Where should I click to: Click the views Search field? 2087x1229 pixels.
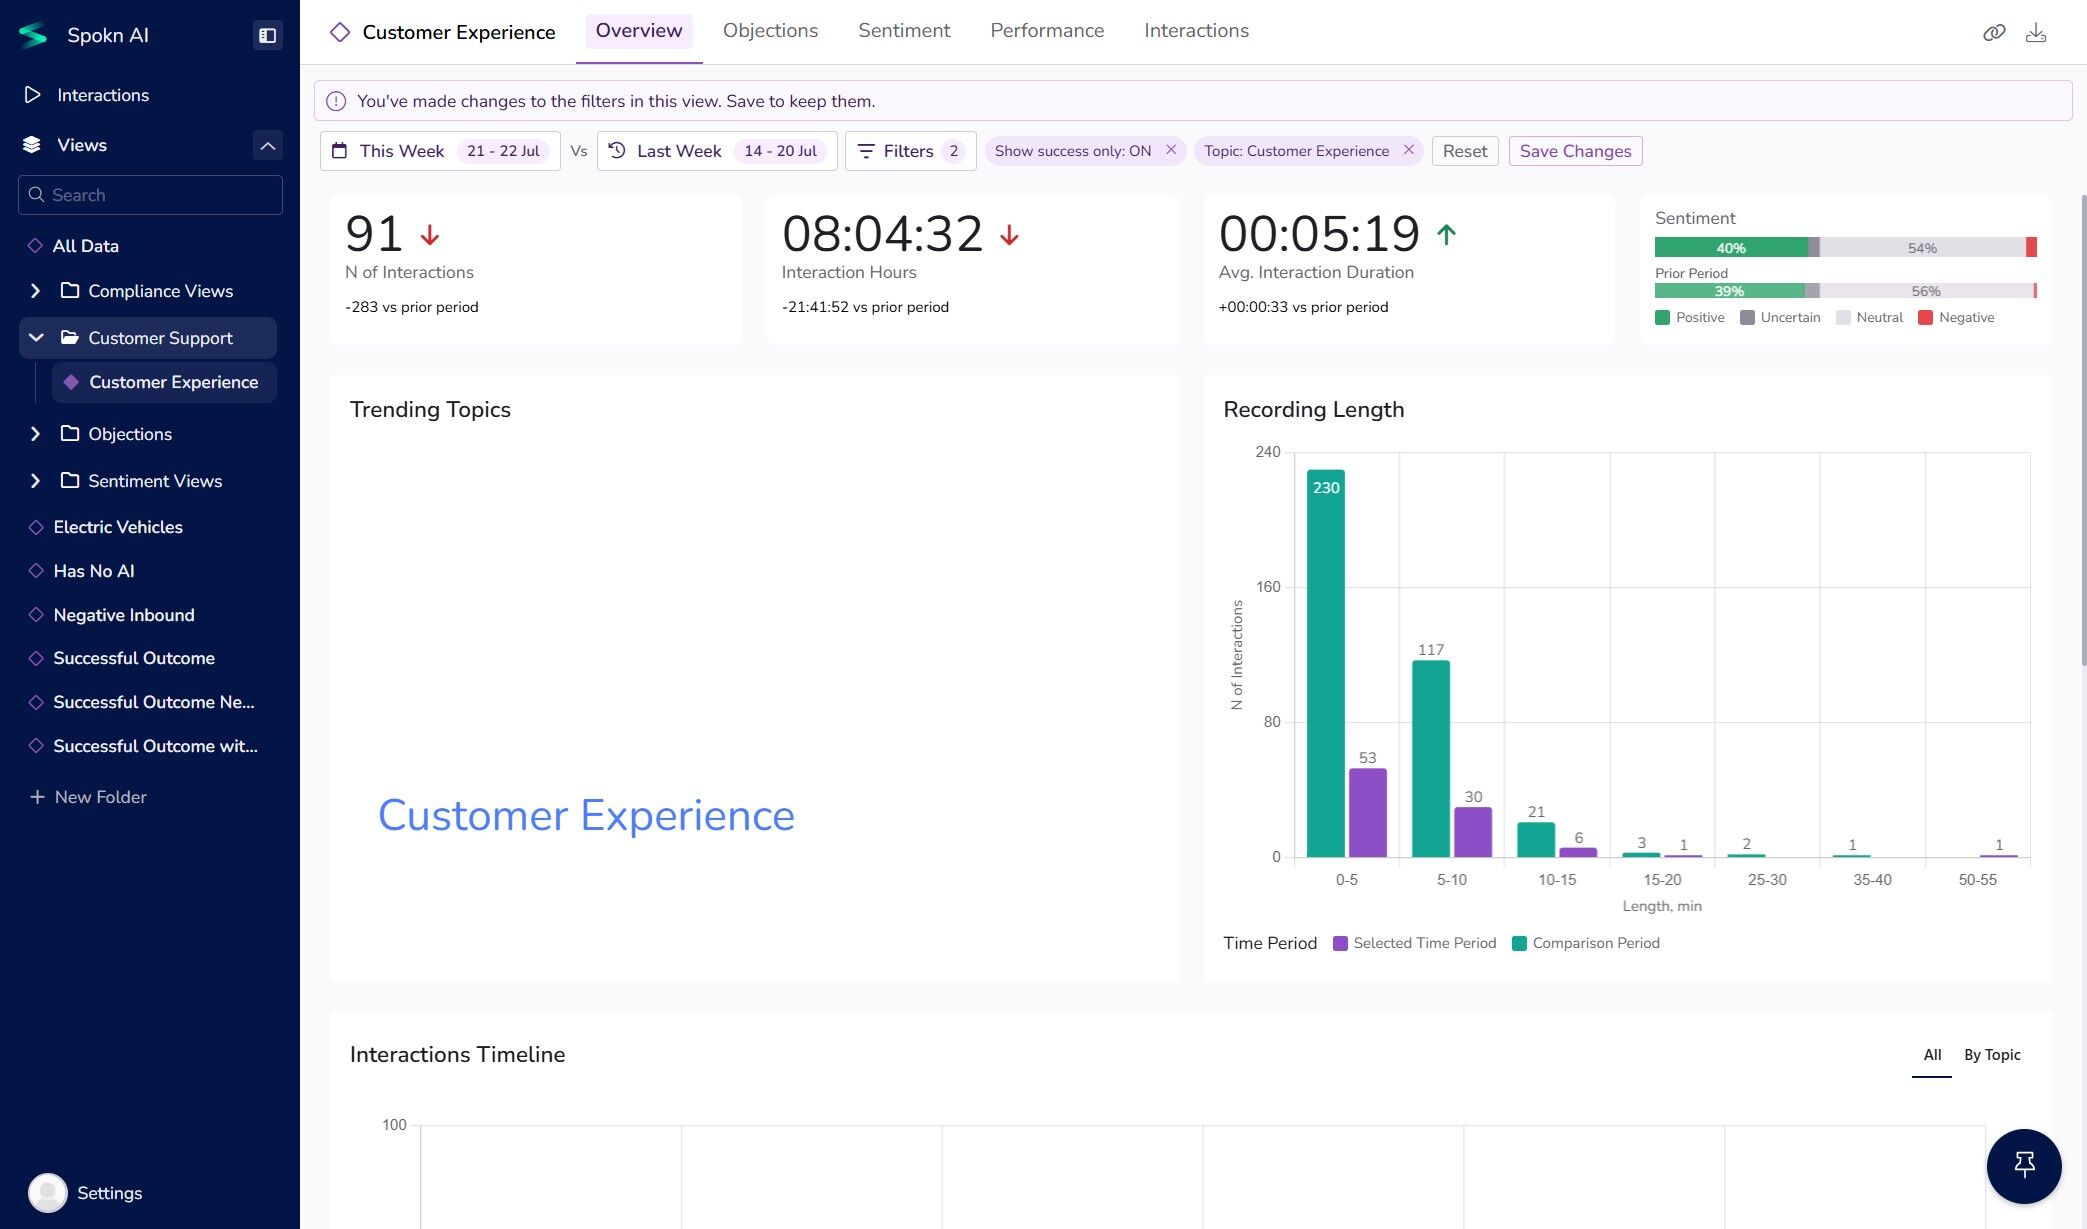150,195
